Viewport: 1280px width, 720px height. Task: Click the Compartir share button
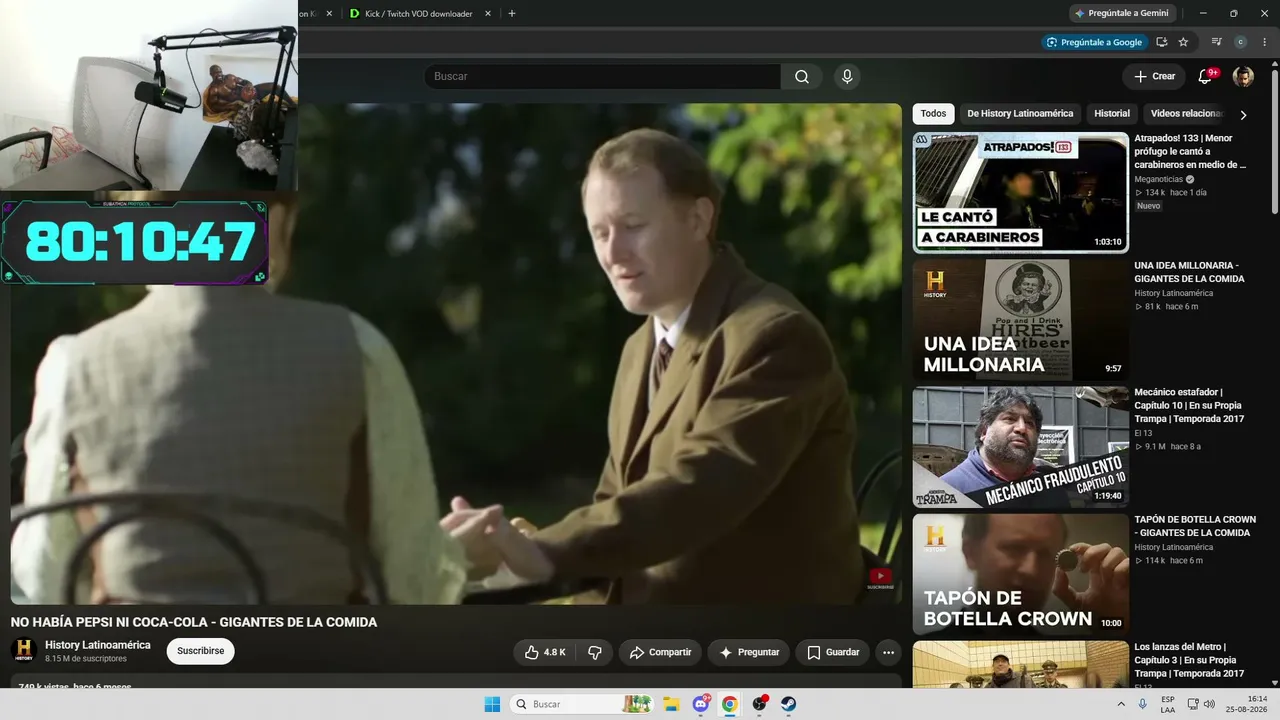[x=660, y=652]
